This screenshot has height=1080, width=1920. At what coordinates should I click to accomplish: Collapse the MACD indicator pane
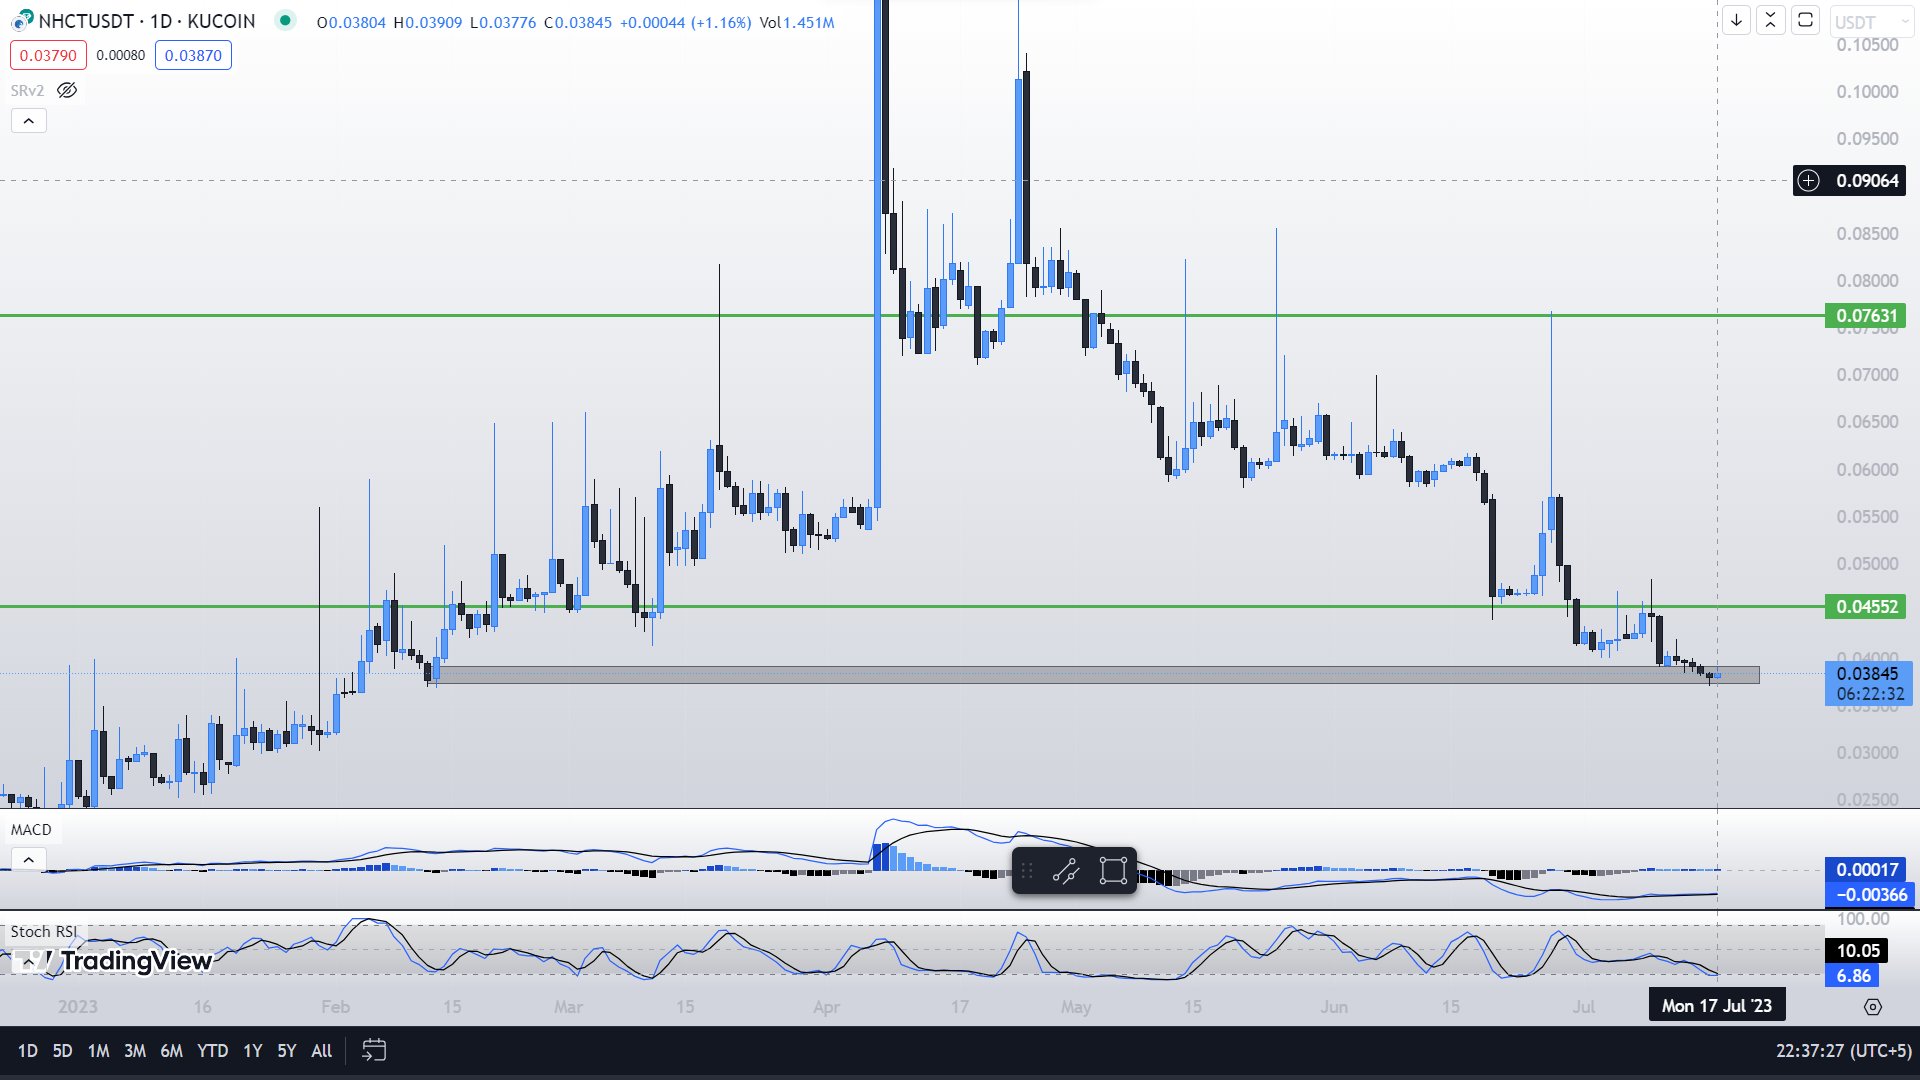pos(29,859)
